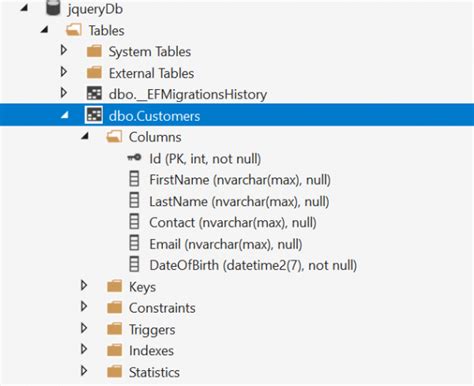Click the primary key icon beside Id
The height and width of the screenshot is (386, 474).
(x=134, y=158)
